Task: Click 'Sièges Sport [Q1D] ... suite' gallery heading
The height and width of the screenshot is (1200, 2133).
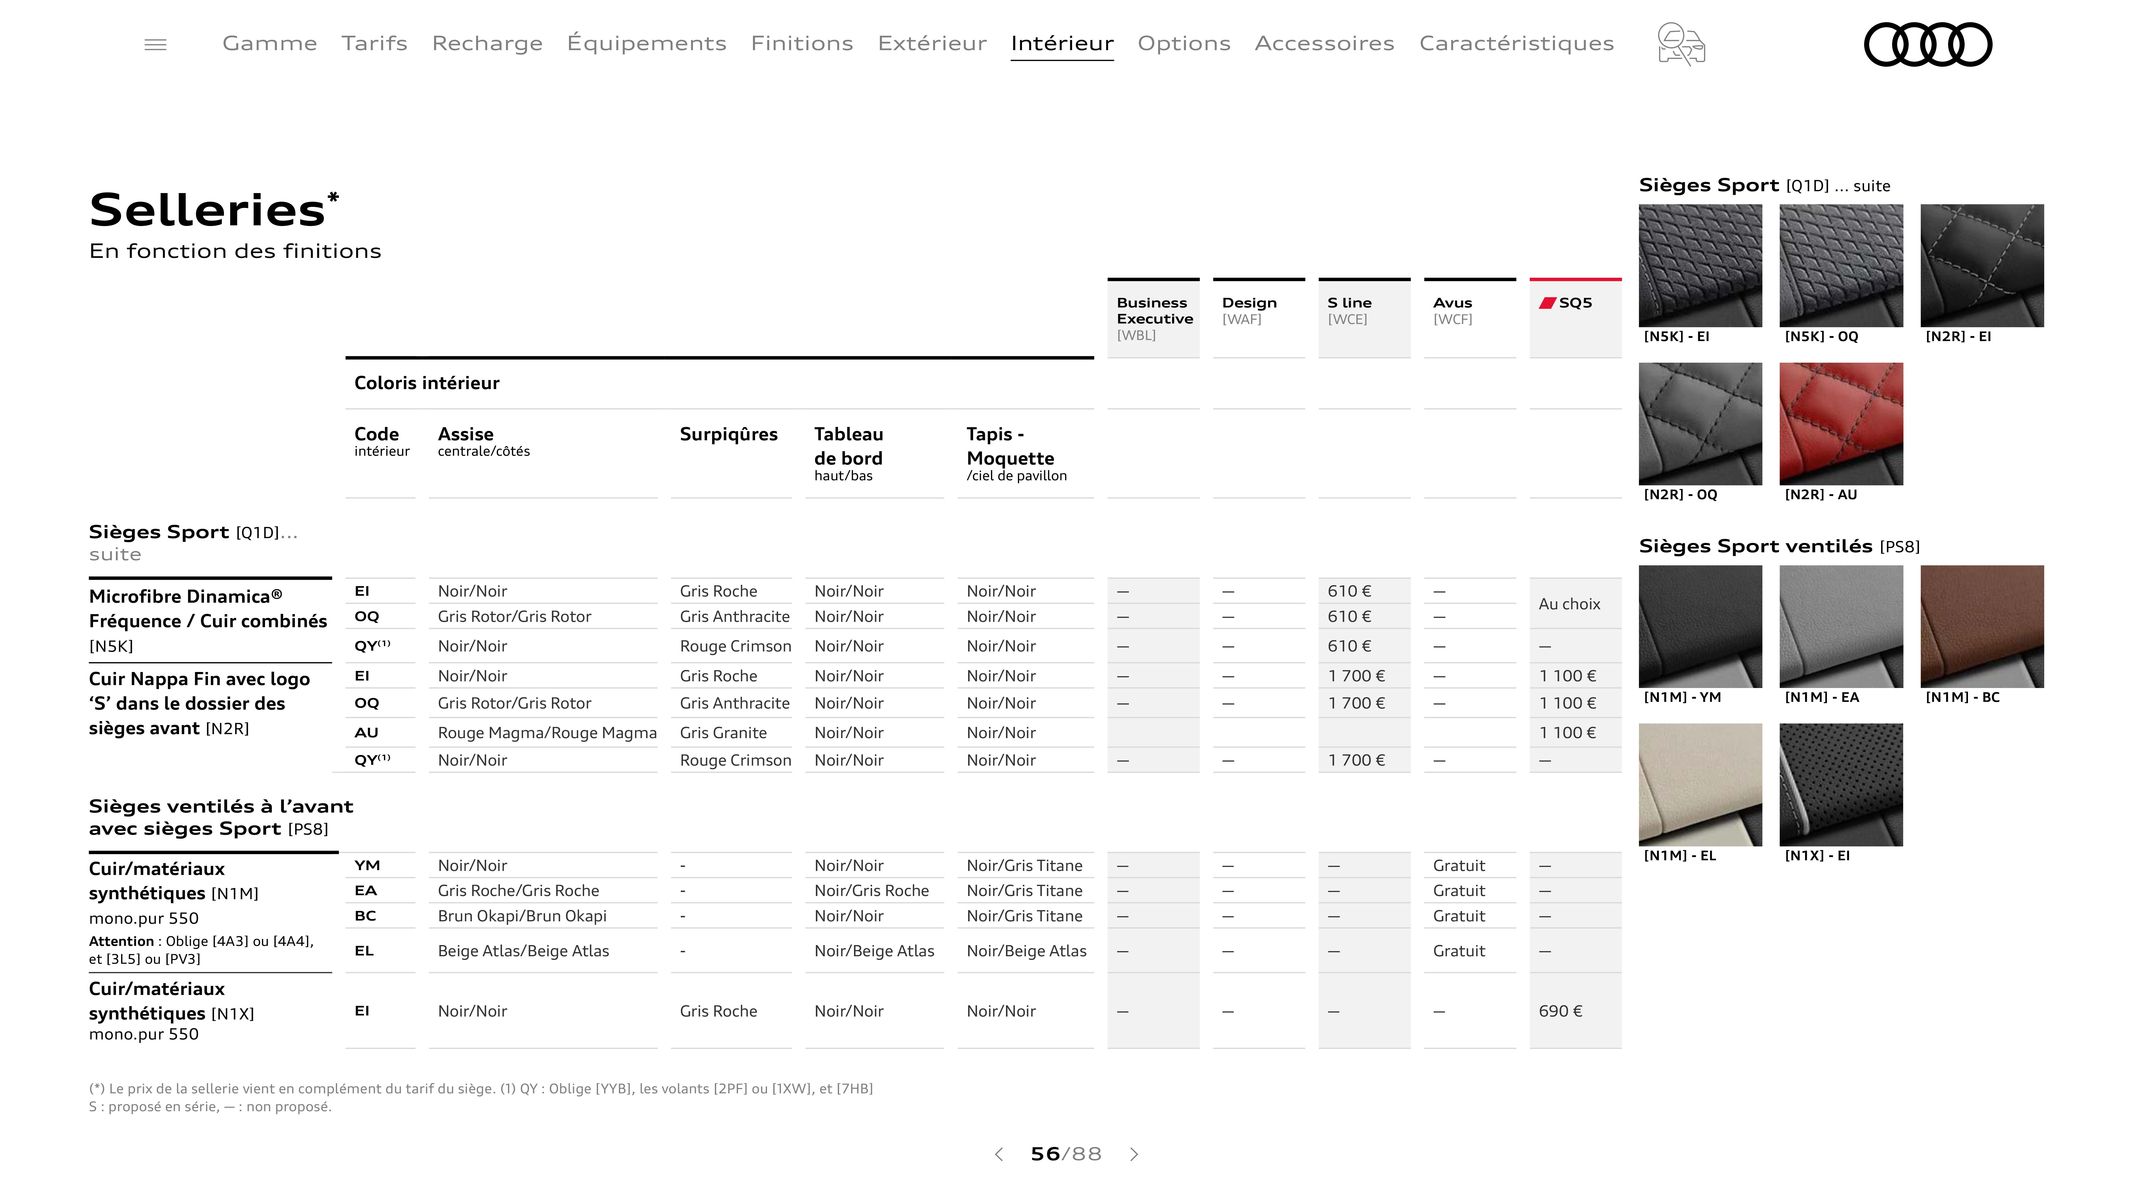Action: [1764, 185]
